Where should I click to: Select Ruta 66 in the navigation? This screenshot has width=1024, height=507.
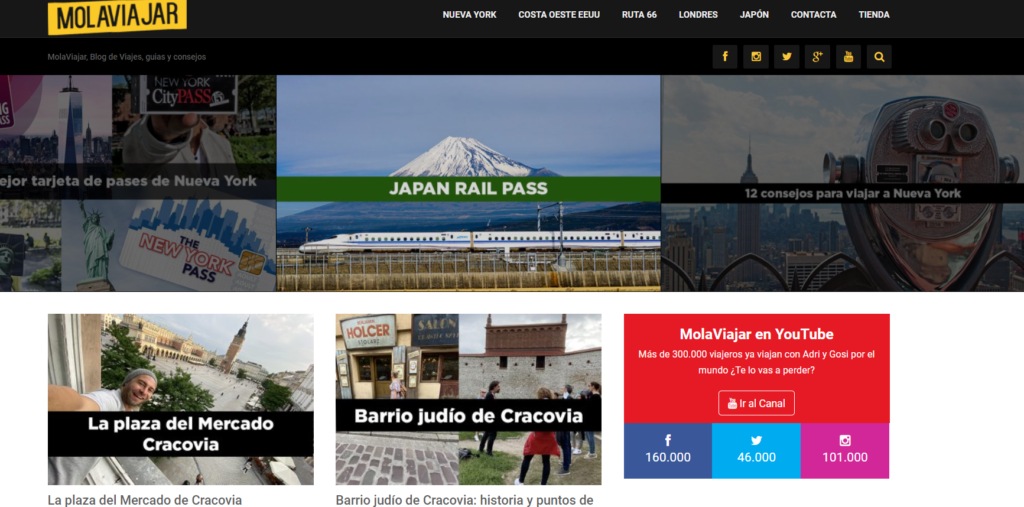tap(639, 14)
